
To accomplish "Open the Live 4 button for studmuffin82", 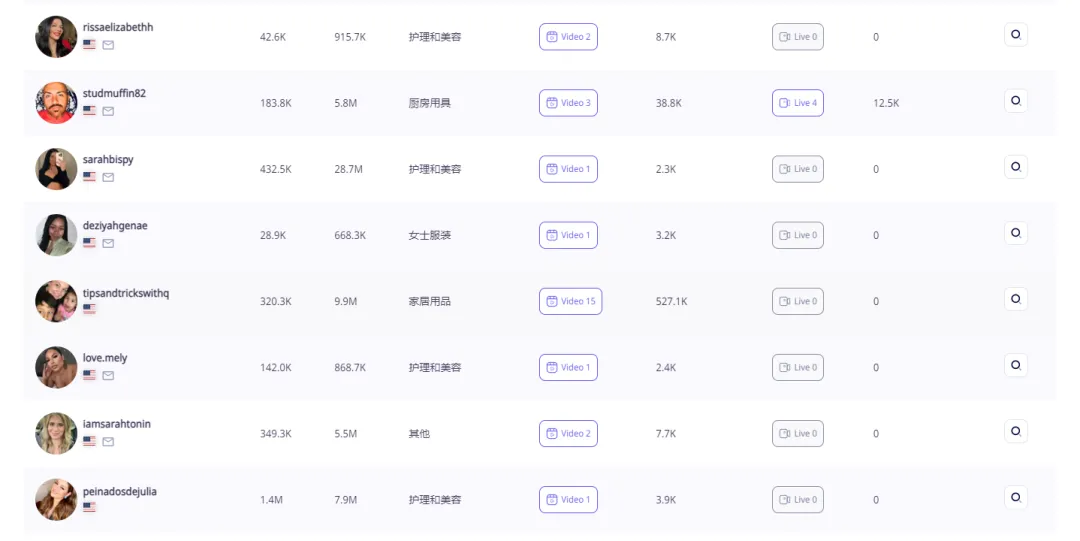I will [x=798, y=103].
